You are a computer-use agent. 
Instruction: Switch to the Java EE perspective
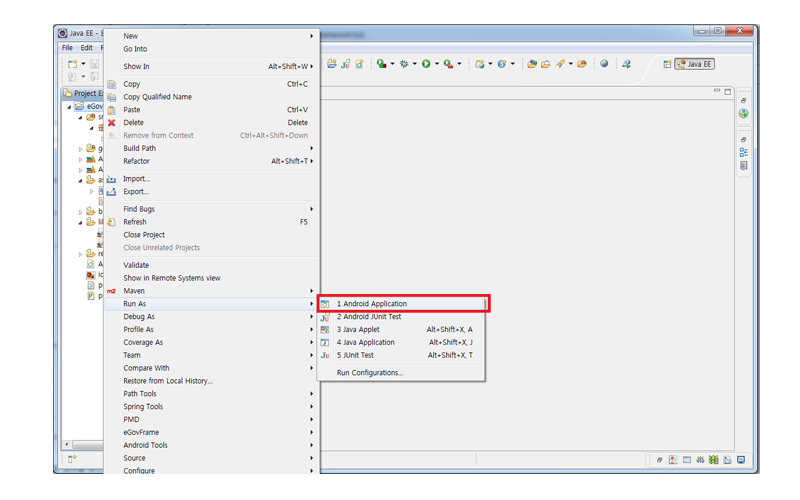pyautogui.click(x=694, y=64)
